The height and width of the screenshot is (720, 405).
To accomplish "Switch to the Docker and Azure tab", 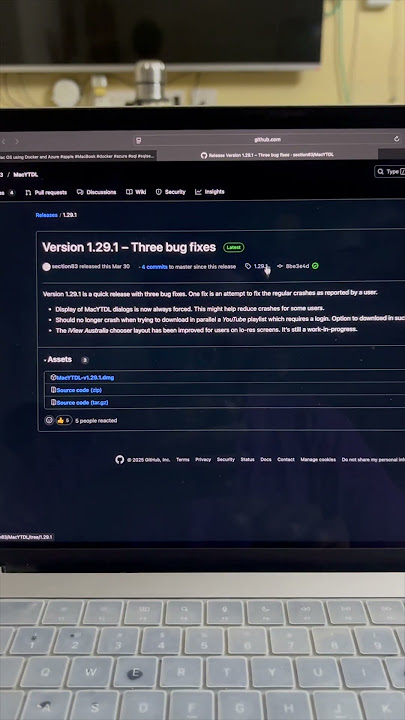I will pyautogui.click(x=78, y=156).
